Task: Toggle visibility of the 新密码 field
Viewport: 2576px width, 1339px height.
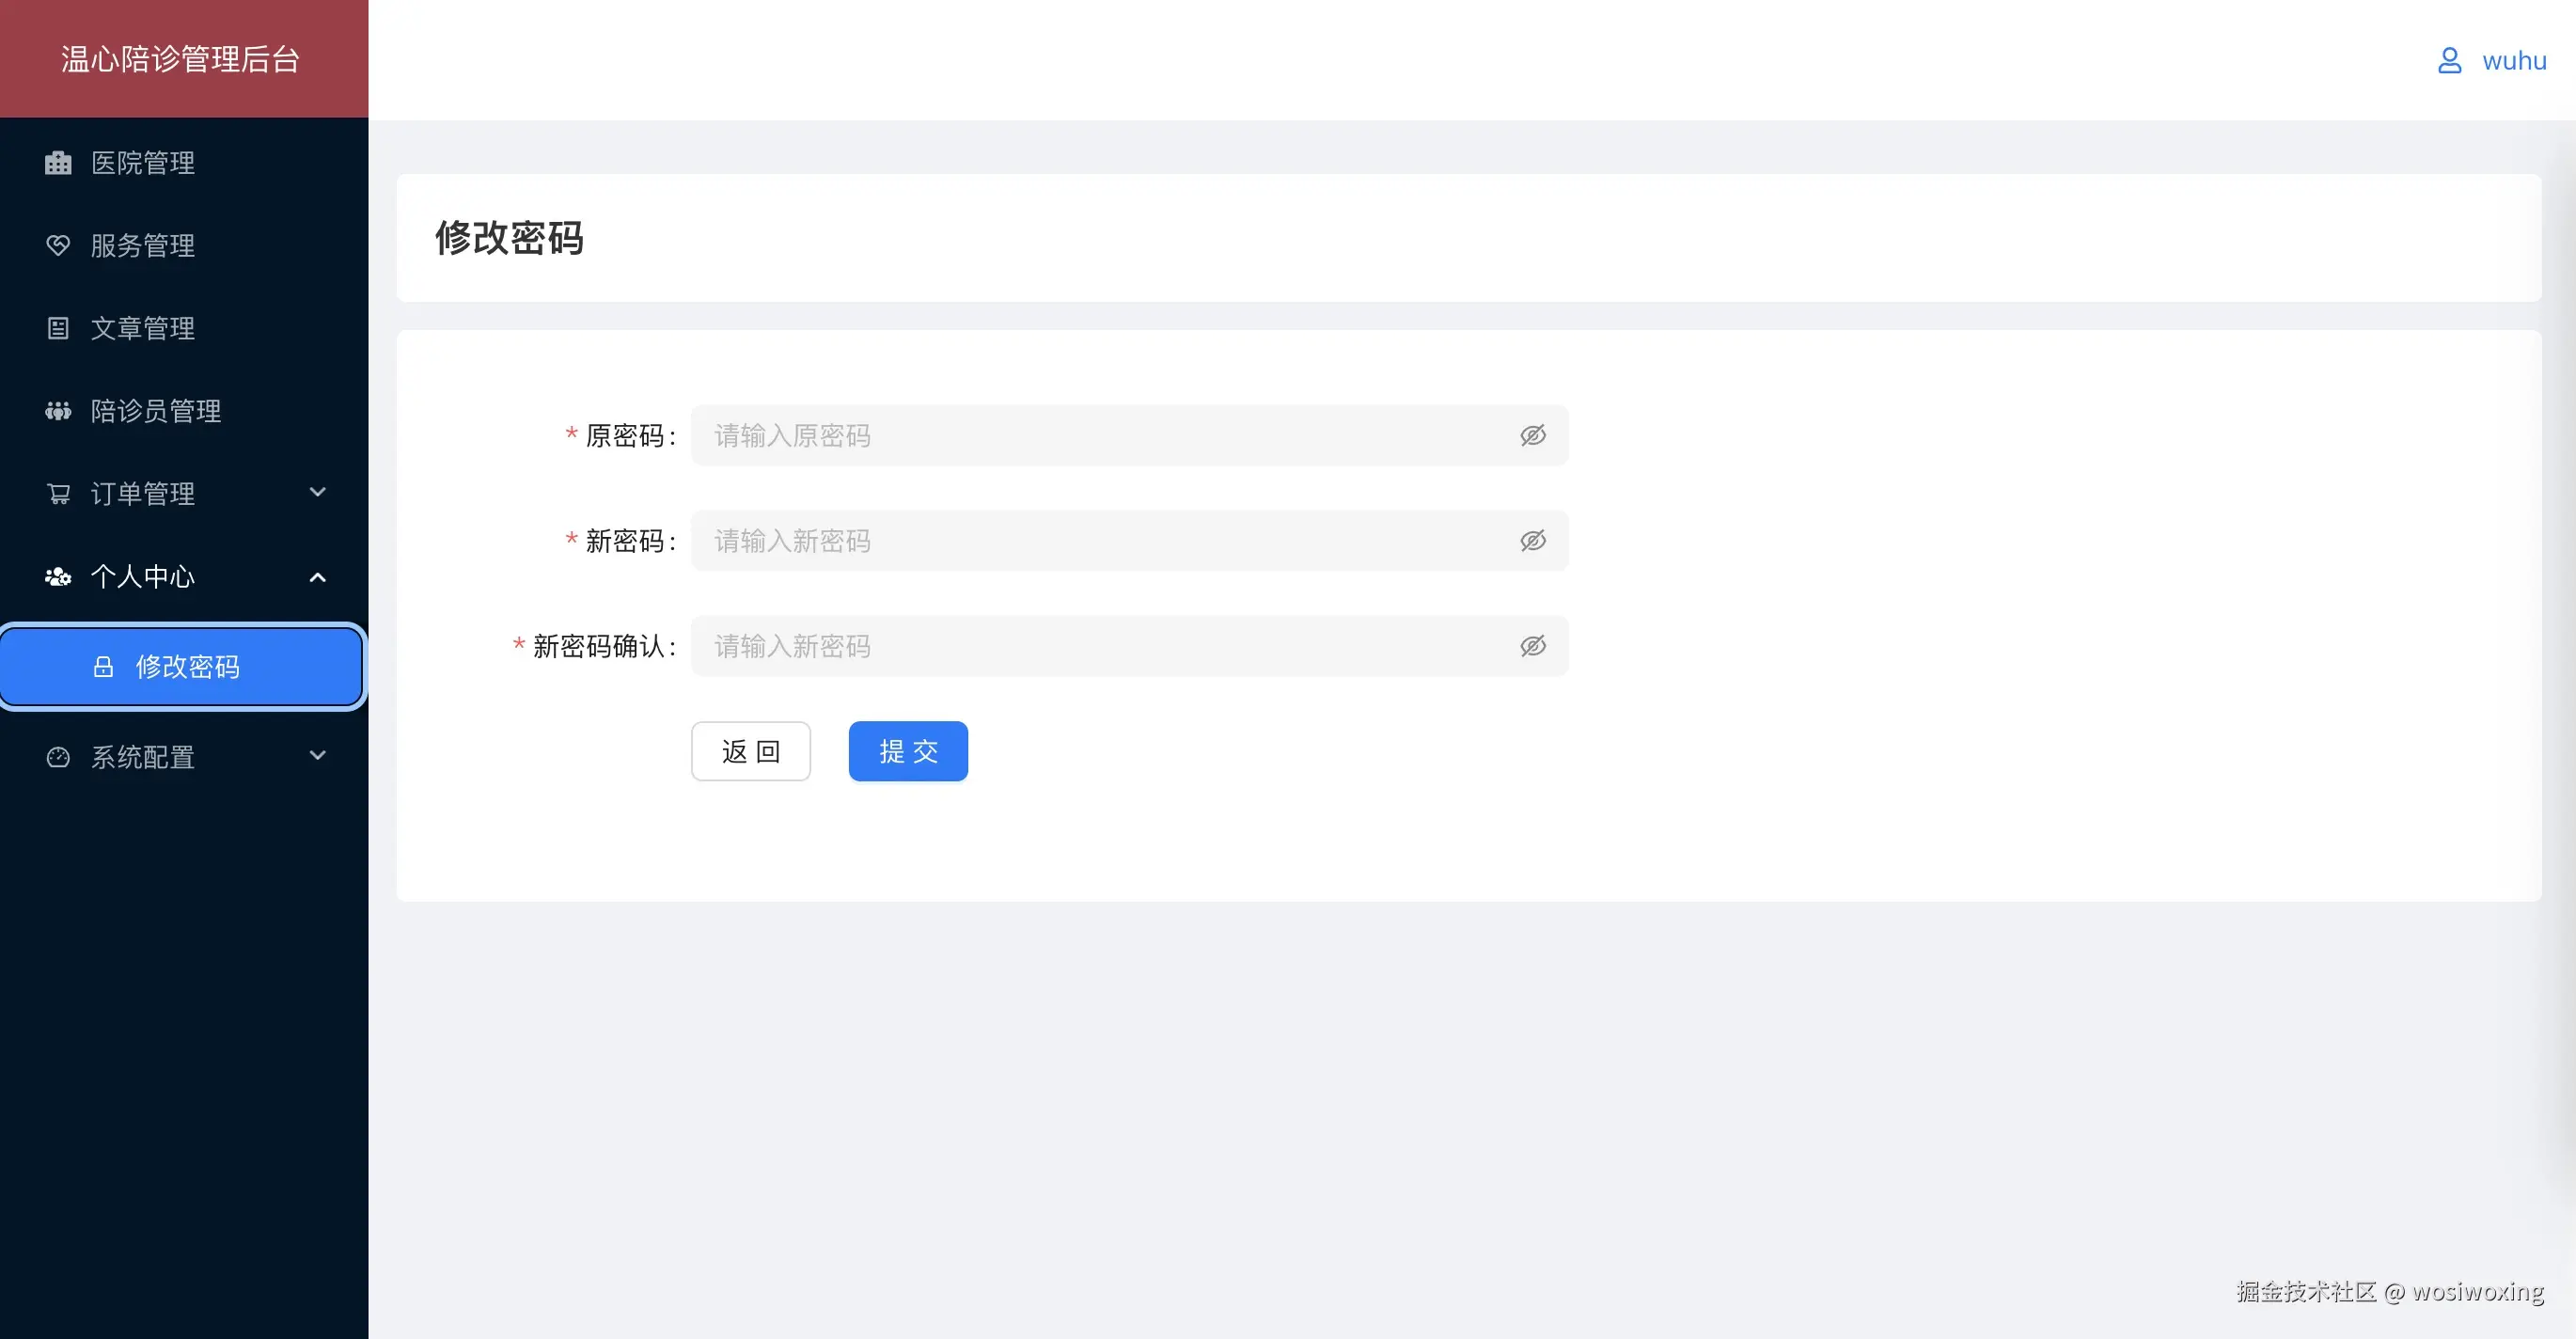Action: click(1532, 541)
